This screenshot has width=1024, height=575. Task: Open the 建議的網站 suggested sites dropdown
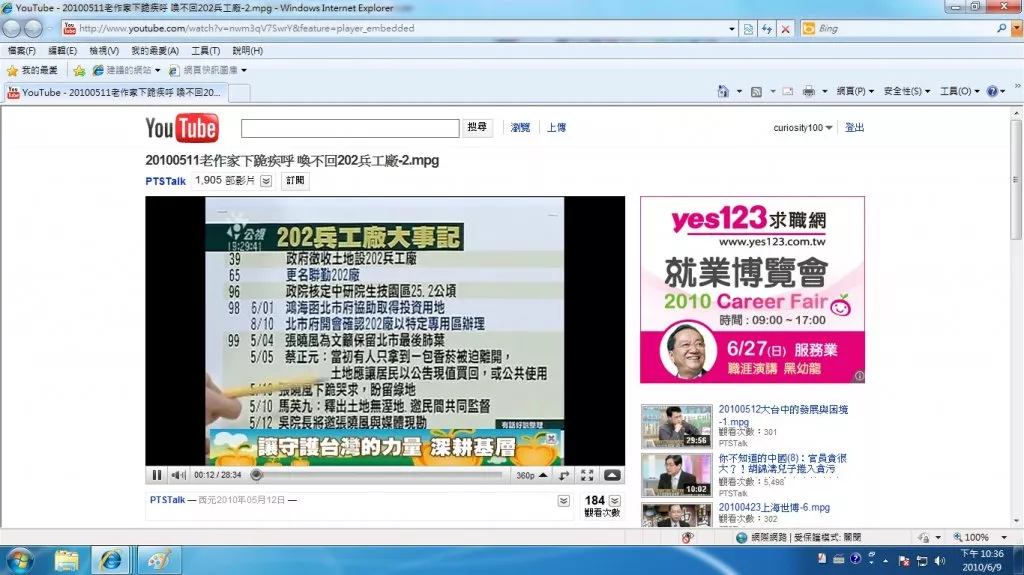pyautogui.click(x=126, y=70)
